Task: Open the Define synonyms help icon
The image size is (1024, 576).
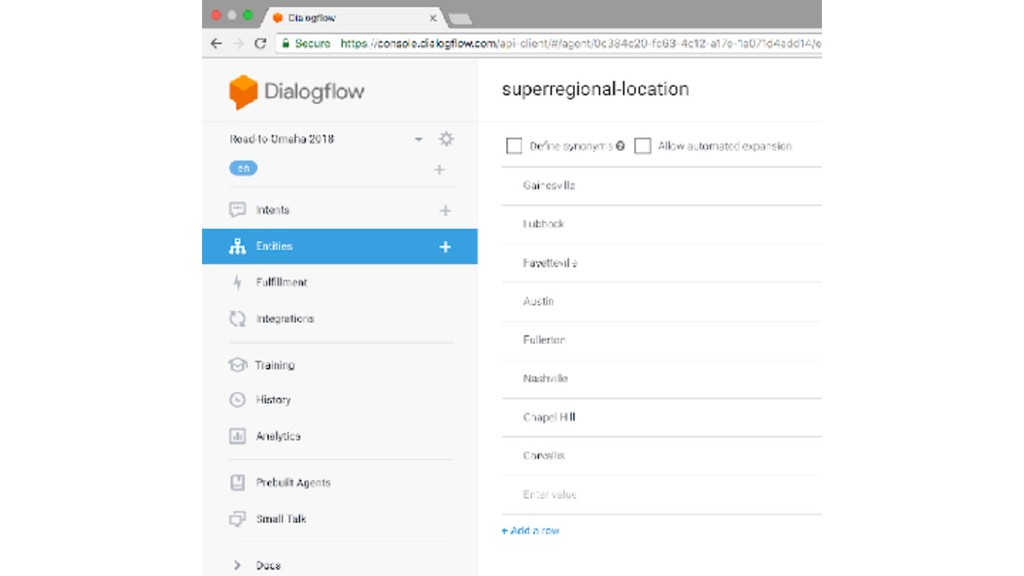Action: click(x=620, y=146)
